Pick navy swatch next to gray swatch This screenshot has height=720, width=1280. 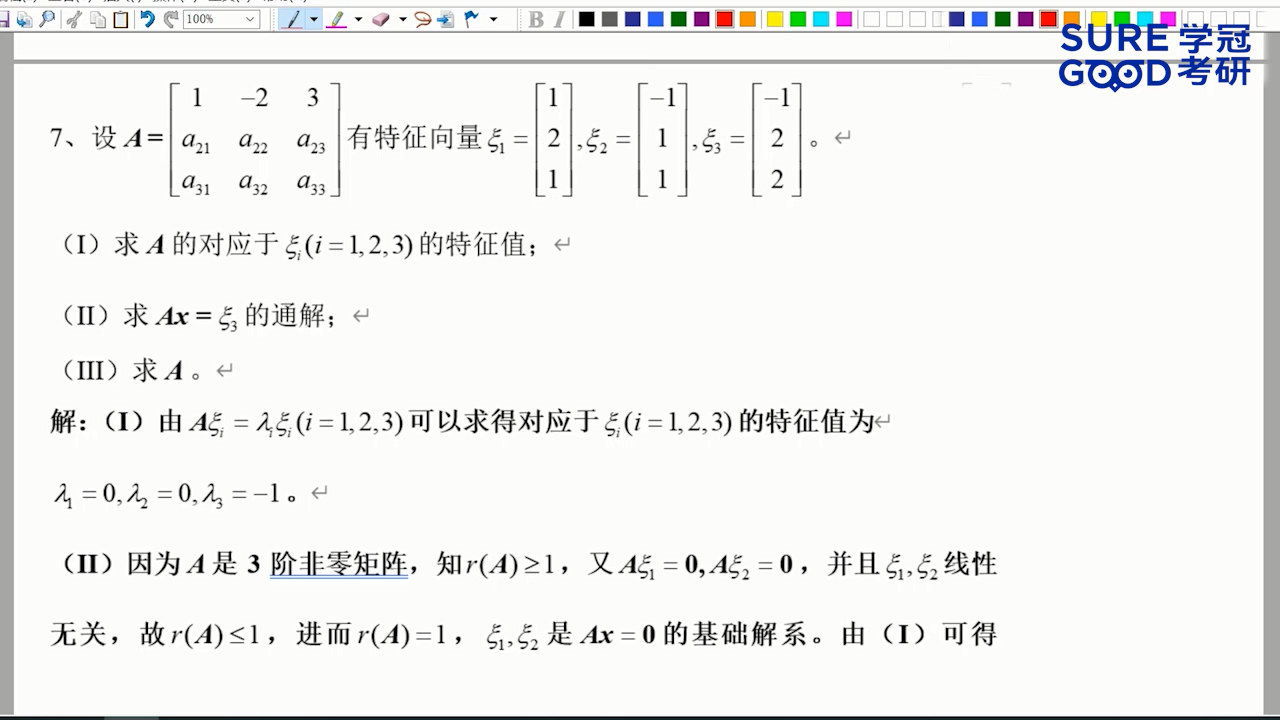click(x=632, y=19)
